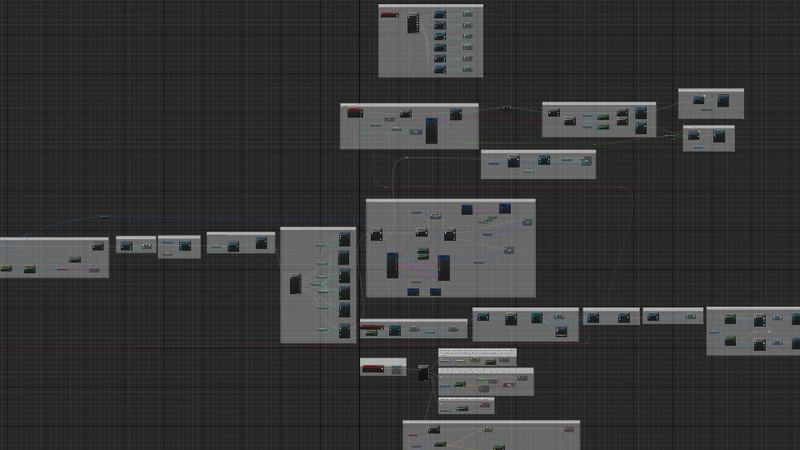Select the bottom-most comment box header
The width and height of the screenshot is (800, 450).
coord(490,423)
